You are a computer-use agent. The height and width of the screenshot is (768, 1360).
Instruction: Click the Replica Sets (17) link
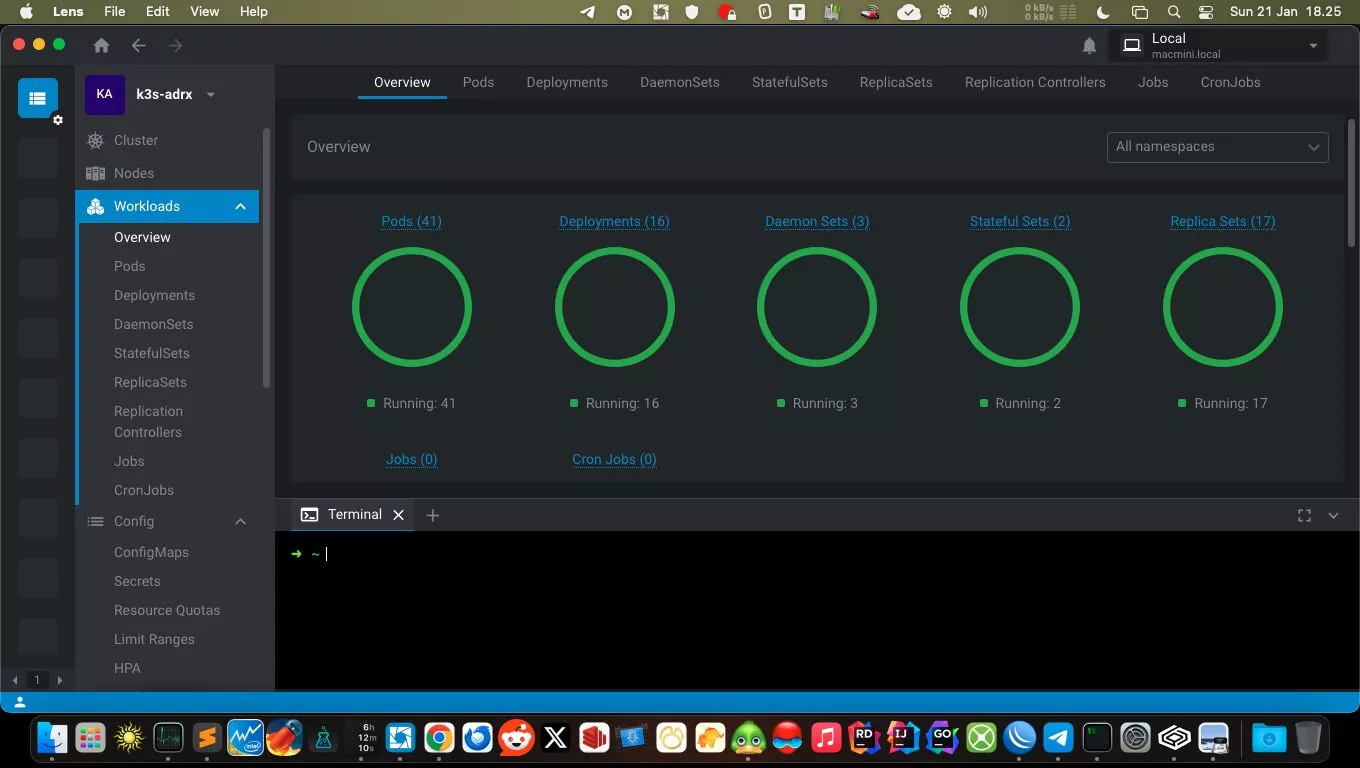pos(1223,221)
